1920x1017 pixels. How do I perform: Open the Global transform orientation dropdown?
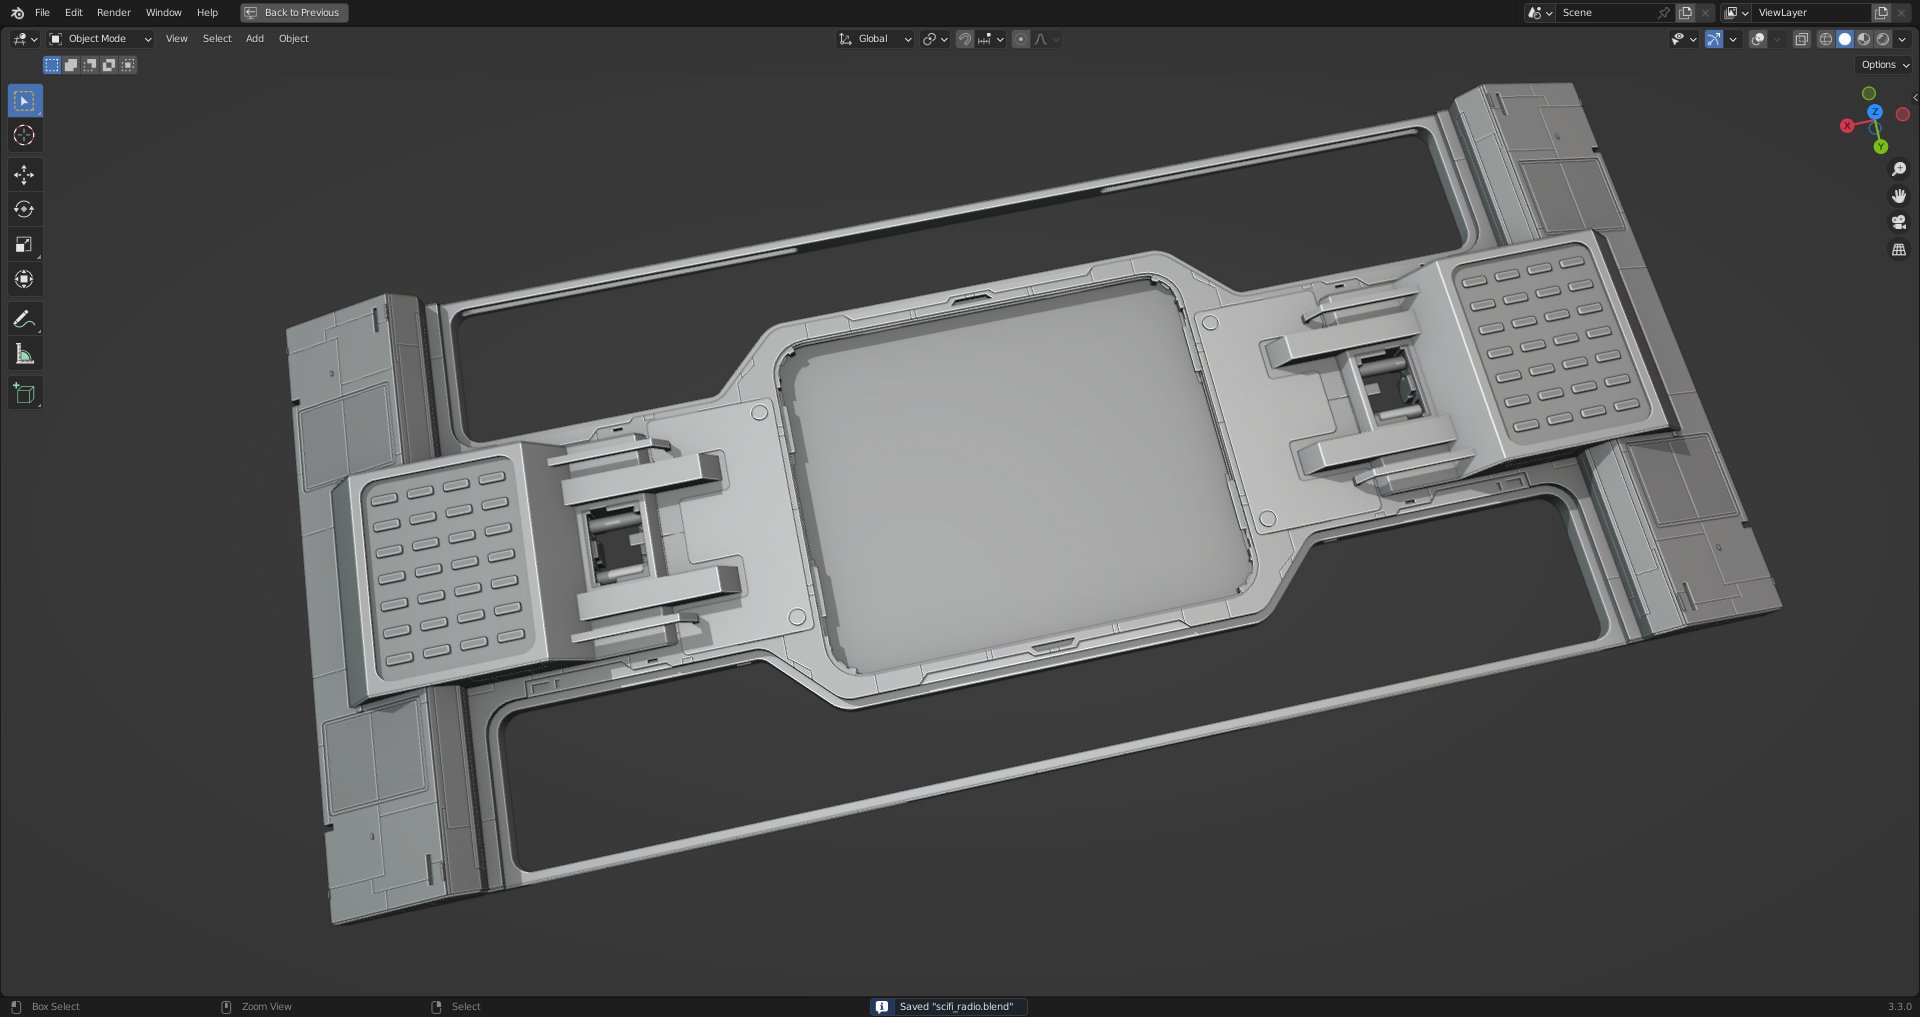874,39
